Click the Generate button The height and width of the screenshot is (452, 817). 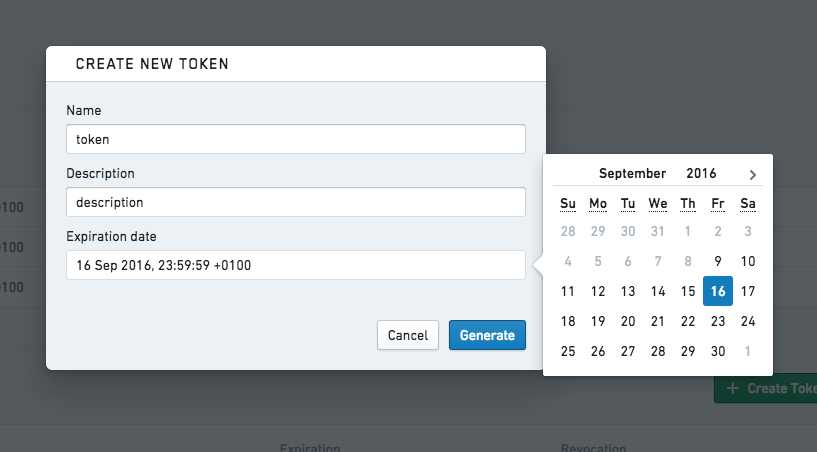tap(487, 335)
